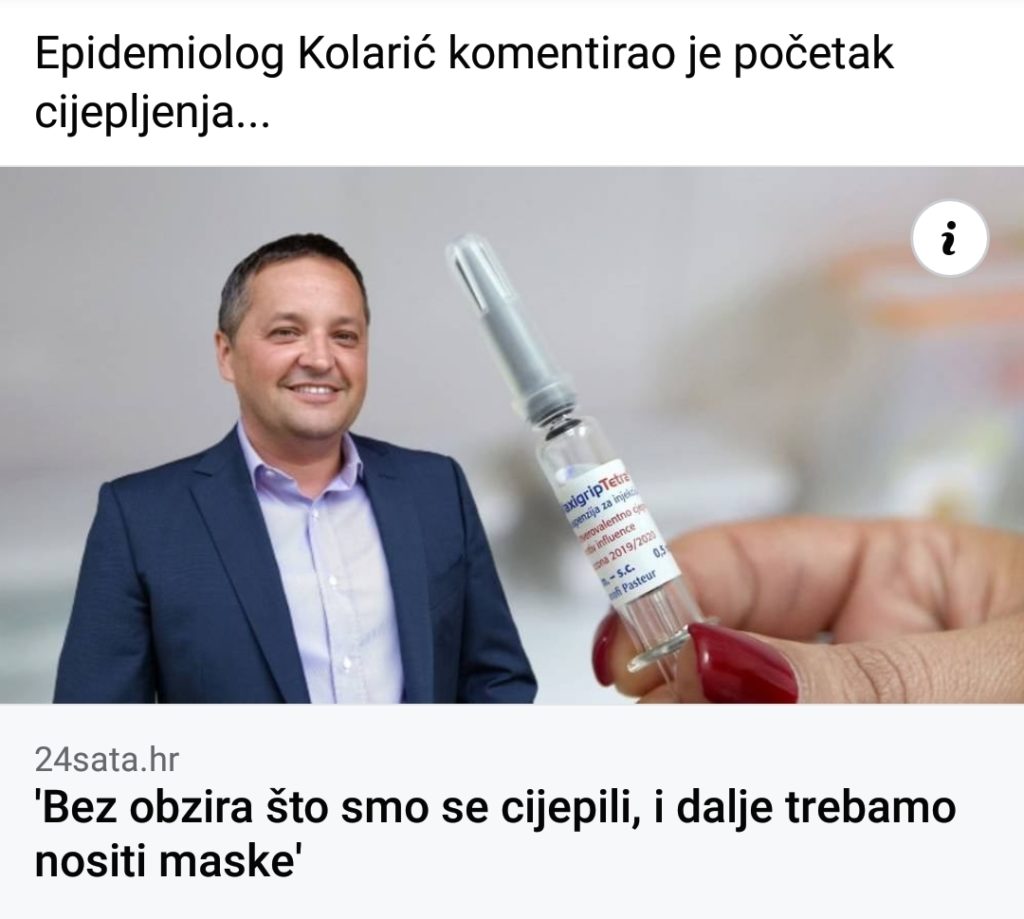The width and height of the screenshot is (1024, 919).
Task: Click grey link card footer area
Action: point(512,811)
